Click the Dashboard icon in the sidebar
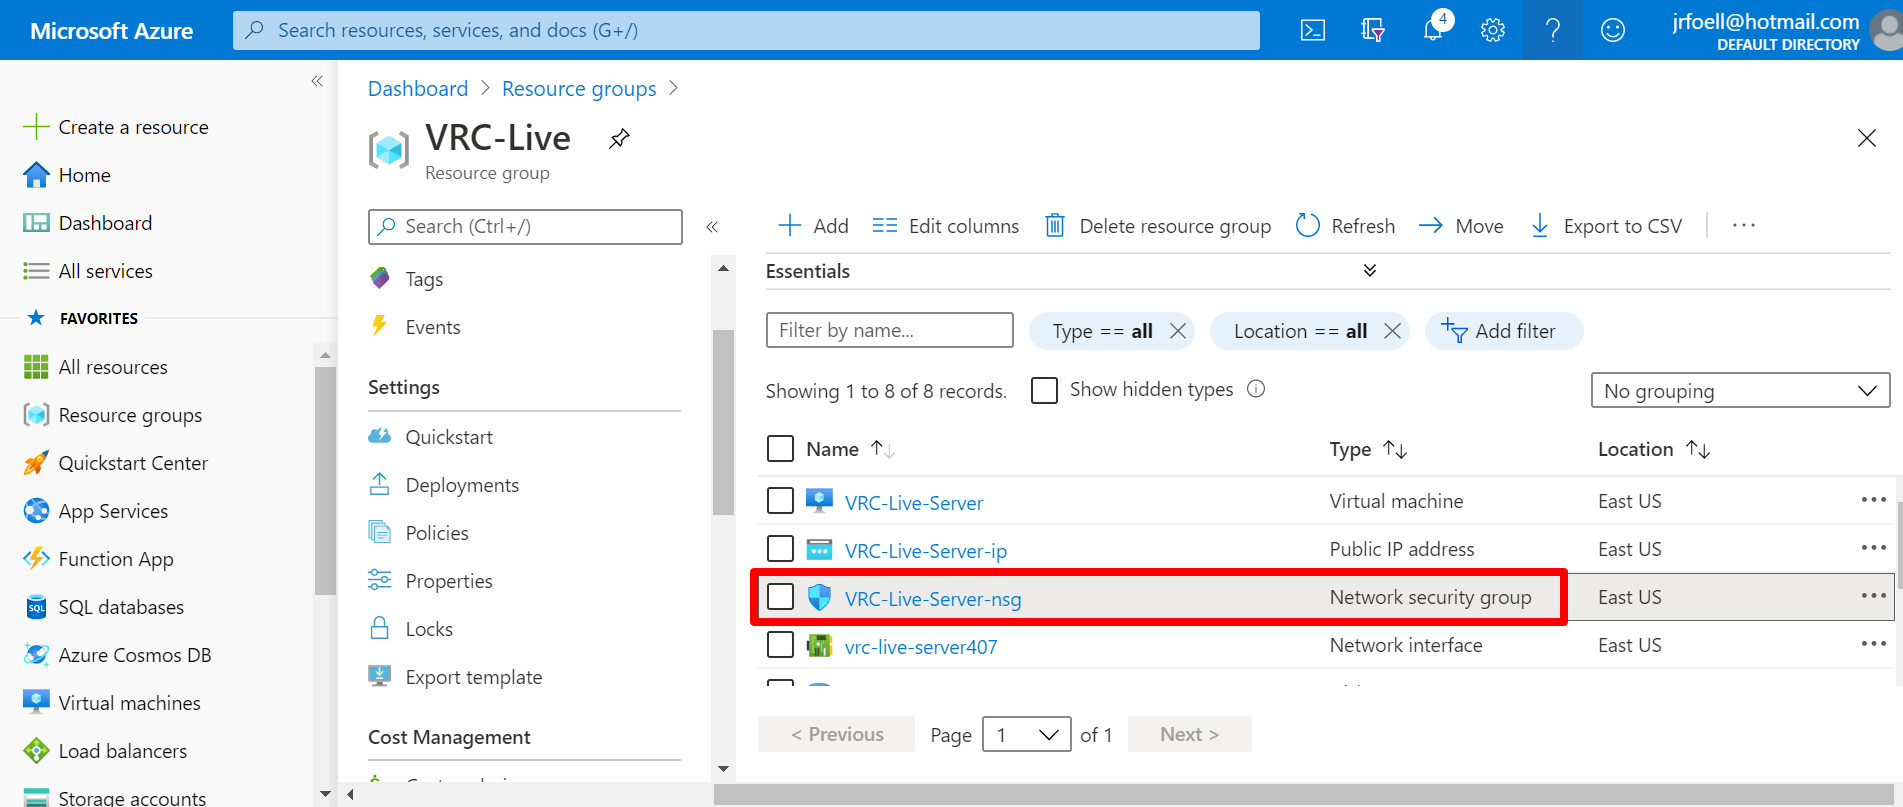 tap(36, 223)
